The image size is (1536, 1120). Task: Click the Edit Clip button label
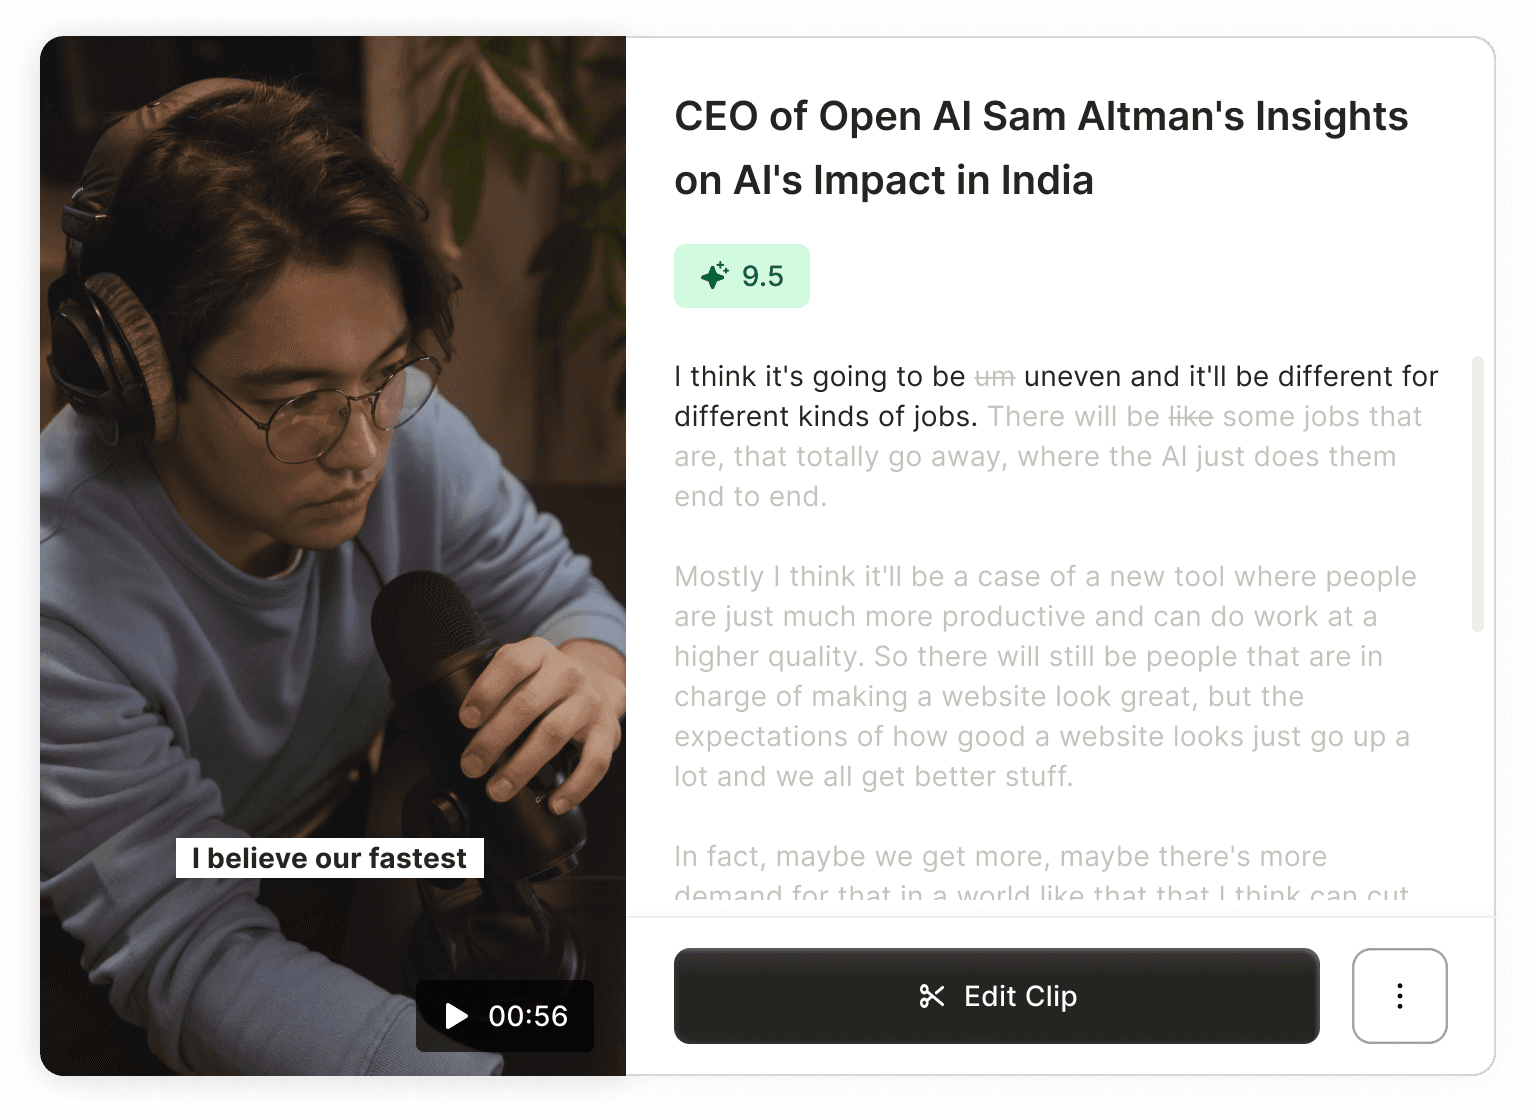tap(1020, 996)
